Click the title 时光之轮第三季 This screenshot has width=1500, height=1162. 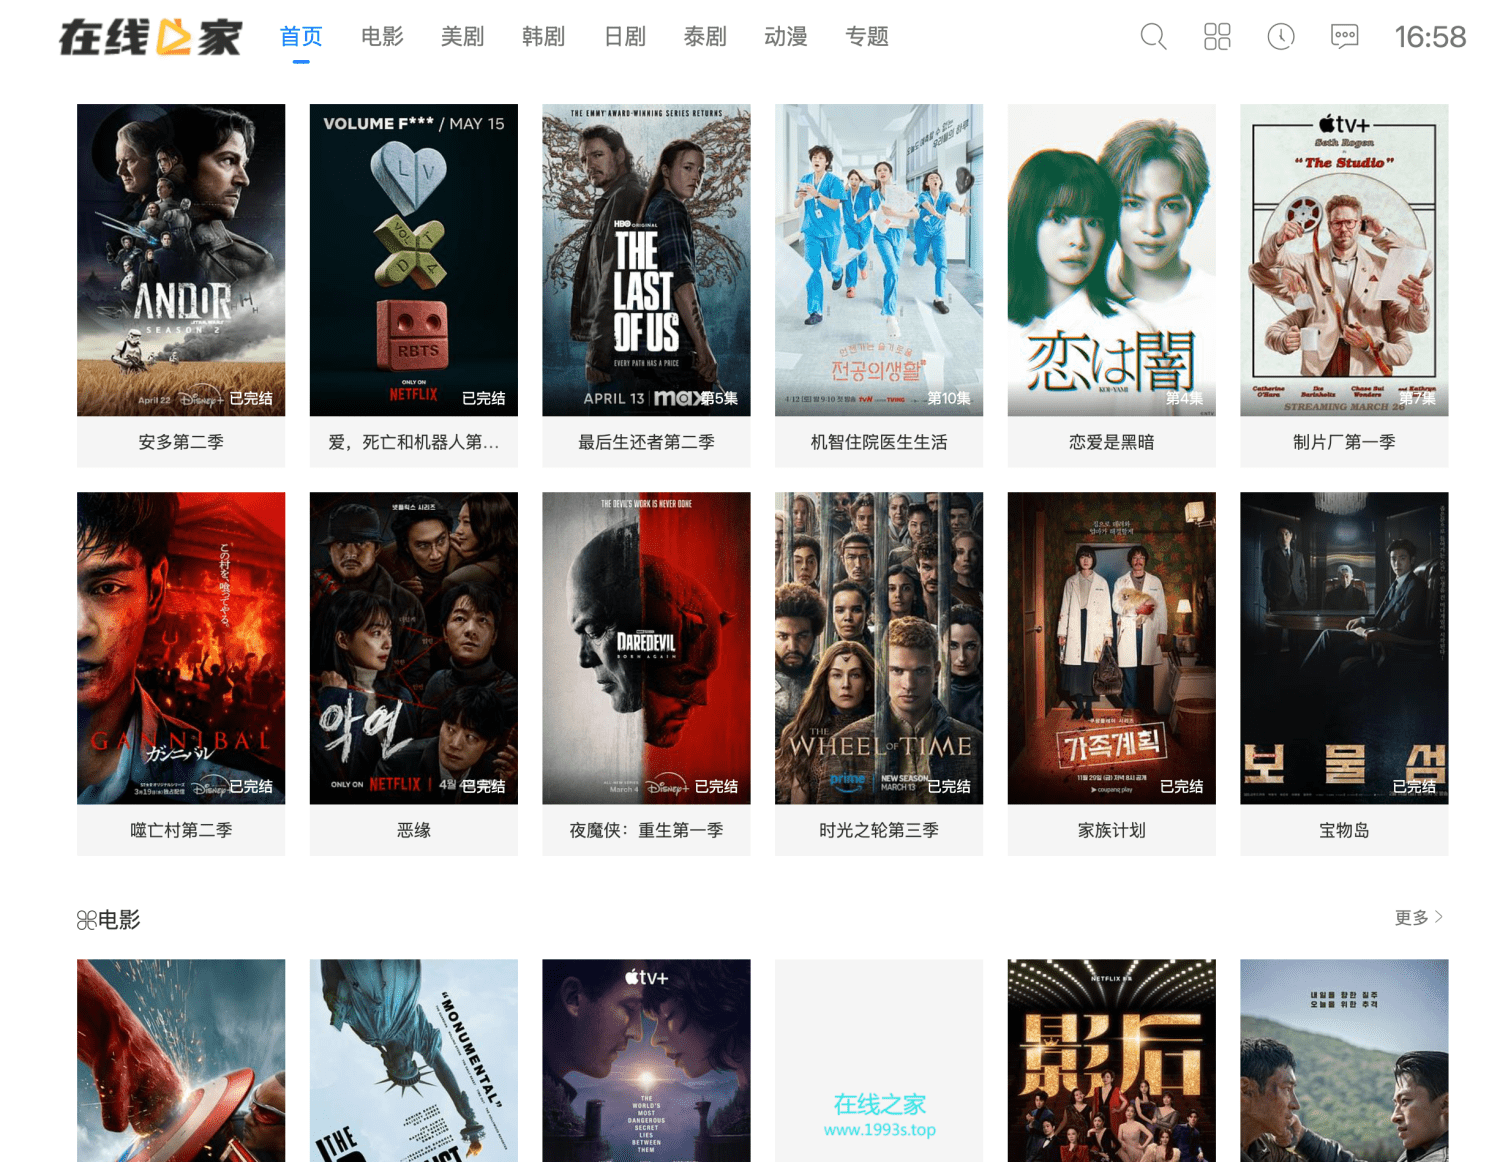point(879,830)
